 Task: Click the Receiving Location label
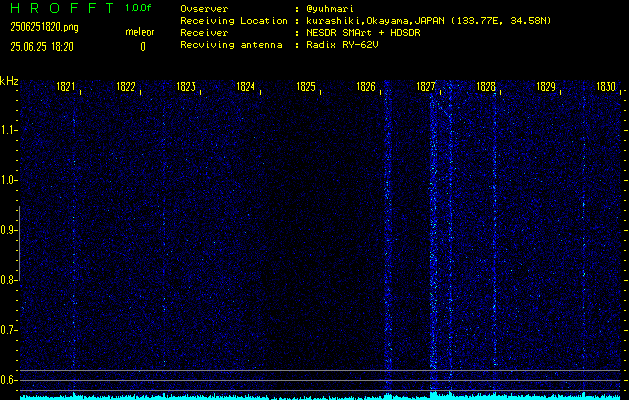pyautogui.click(x=234, y=21)
